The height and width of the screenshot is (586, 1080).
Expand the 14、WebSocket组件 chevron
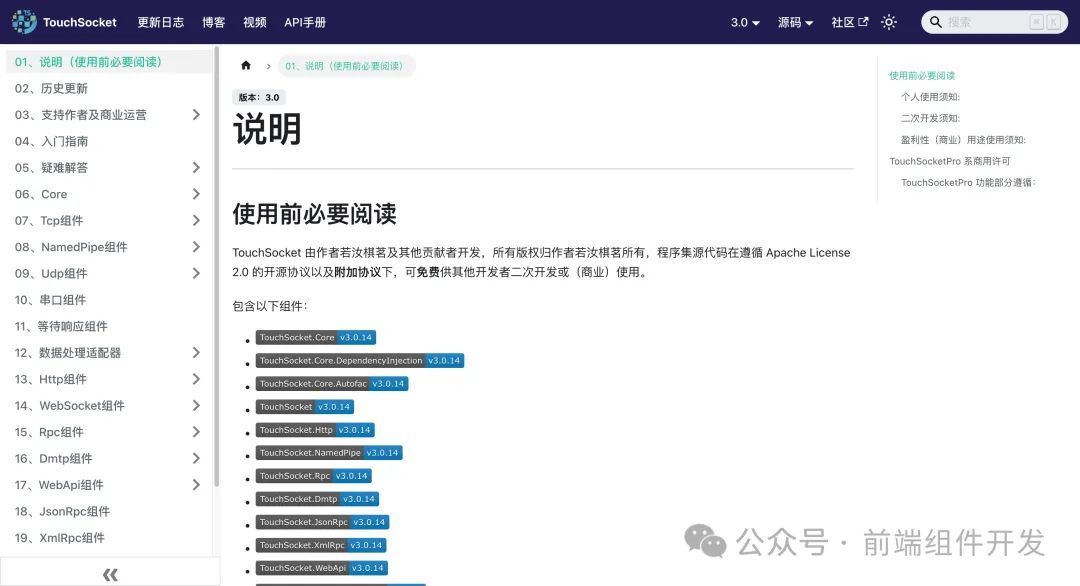tap(196, 406)
